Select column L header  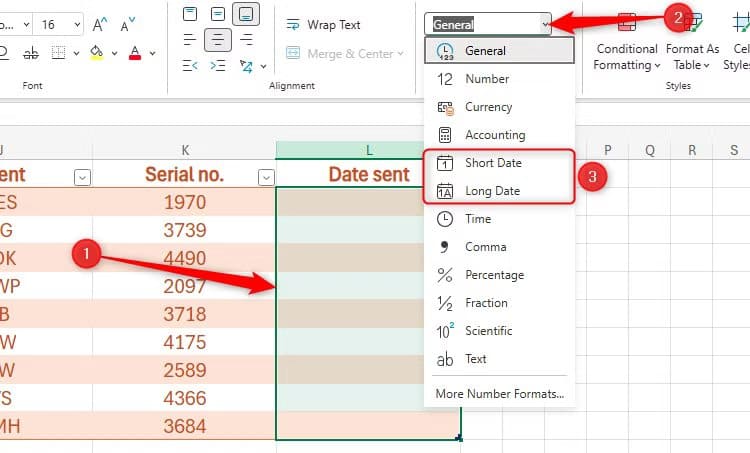(369, 150)
